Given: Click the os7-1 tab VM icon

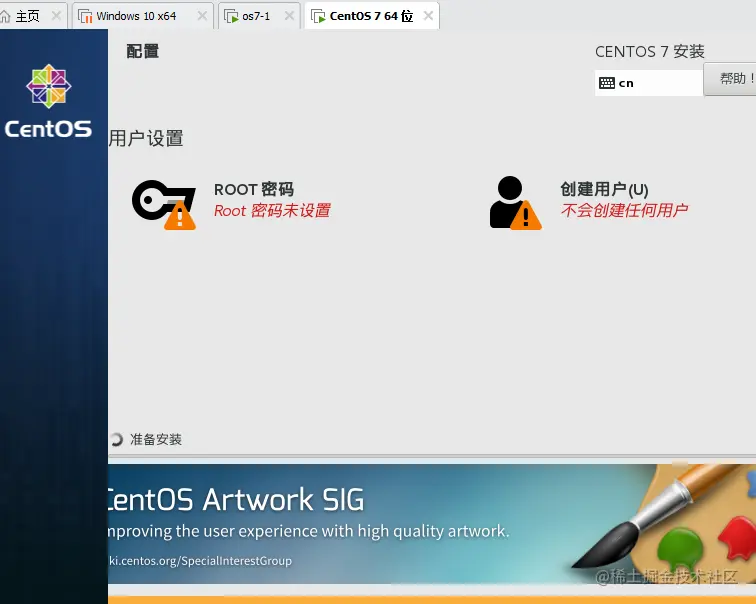Looking at the screenshot, I should coord(231,16).
